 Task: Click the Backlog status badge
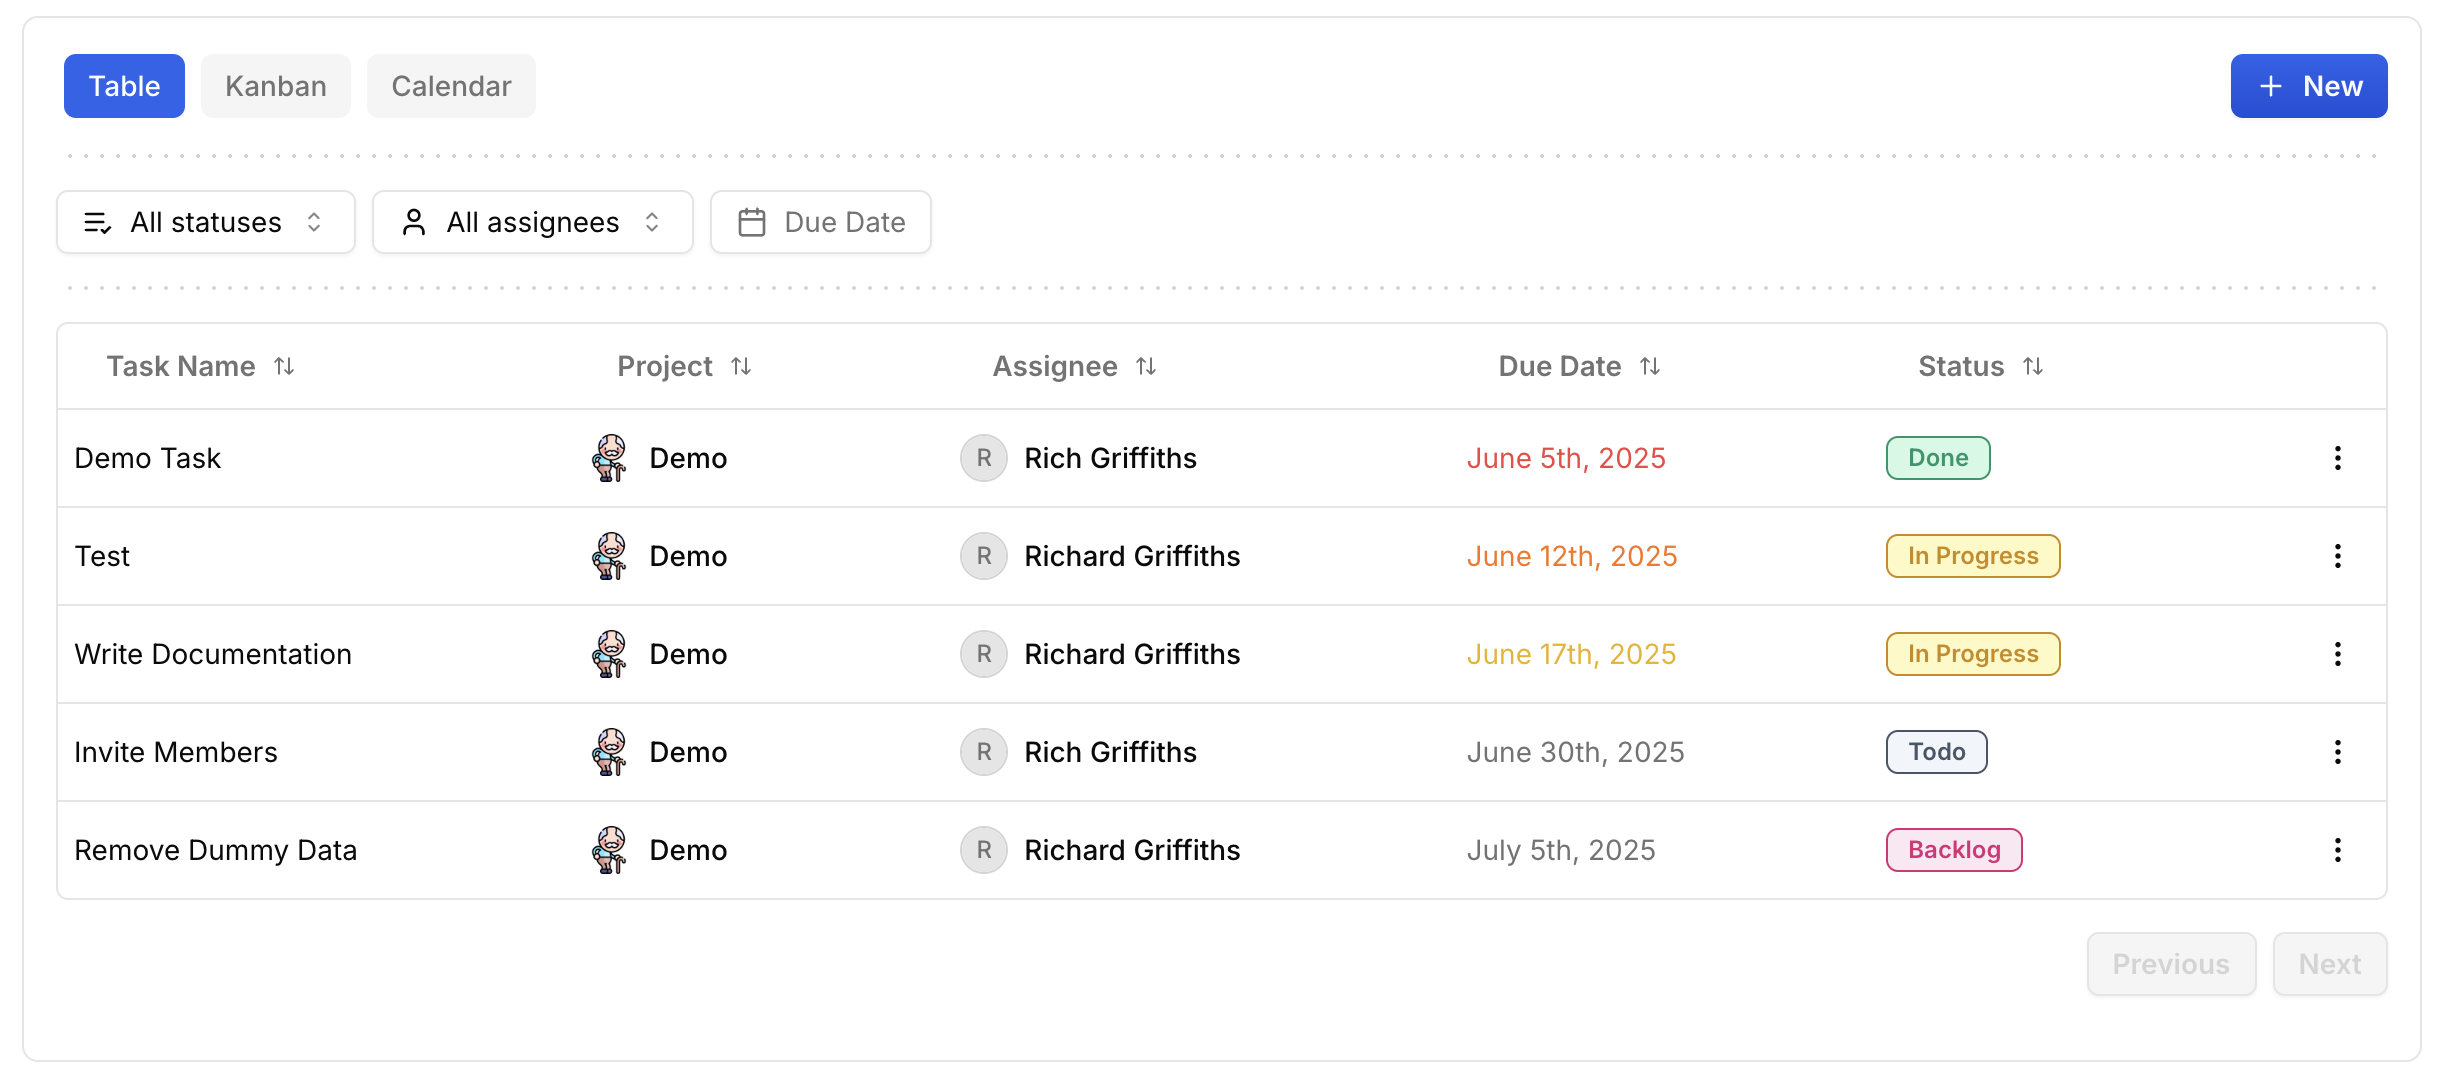tap(1954, 850)
